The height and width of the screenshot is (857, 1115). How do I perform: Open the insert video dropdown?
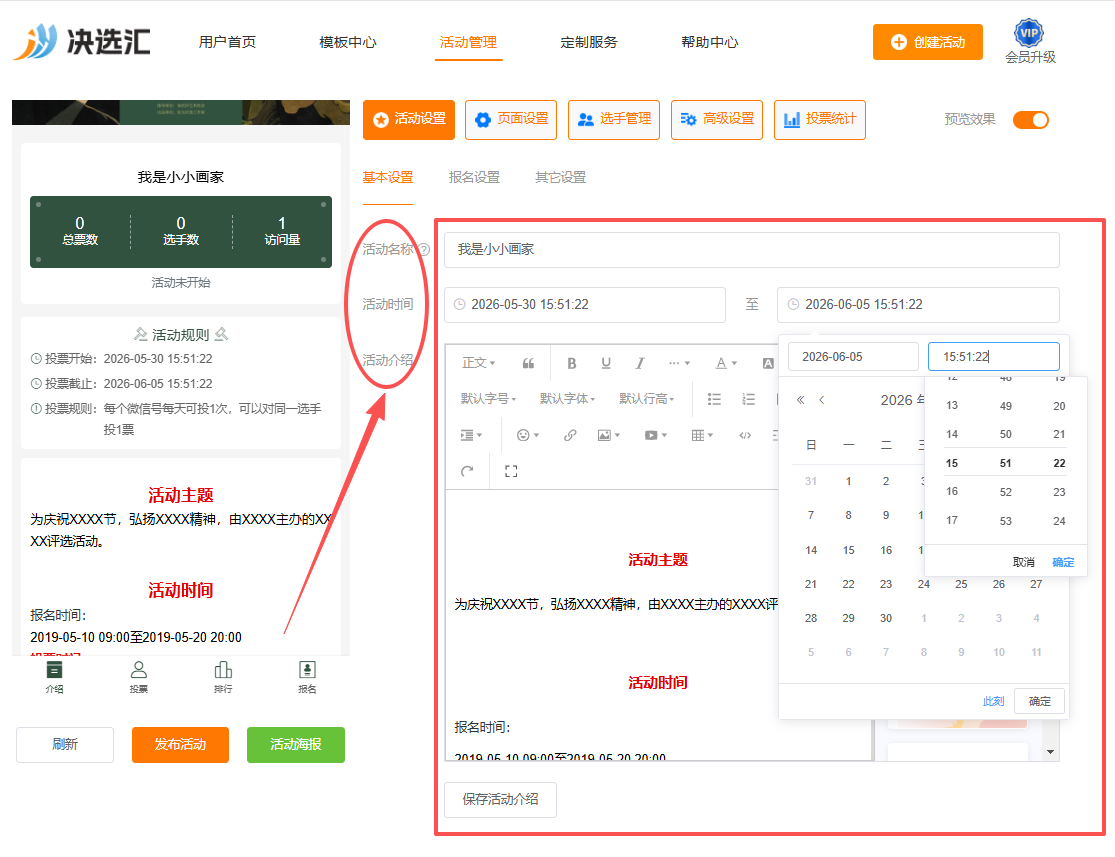(655, 435)
